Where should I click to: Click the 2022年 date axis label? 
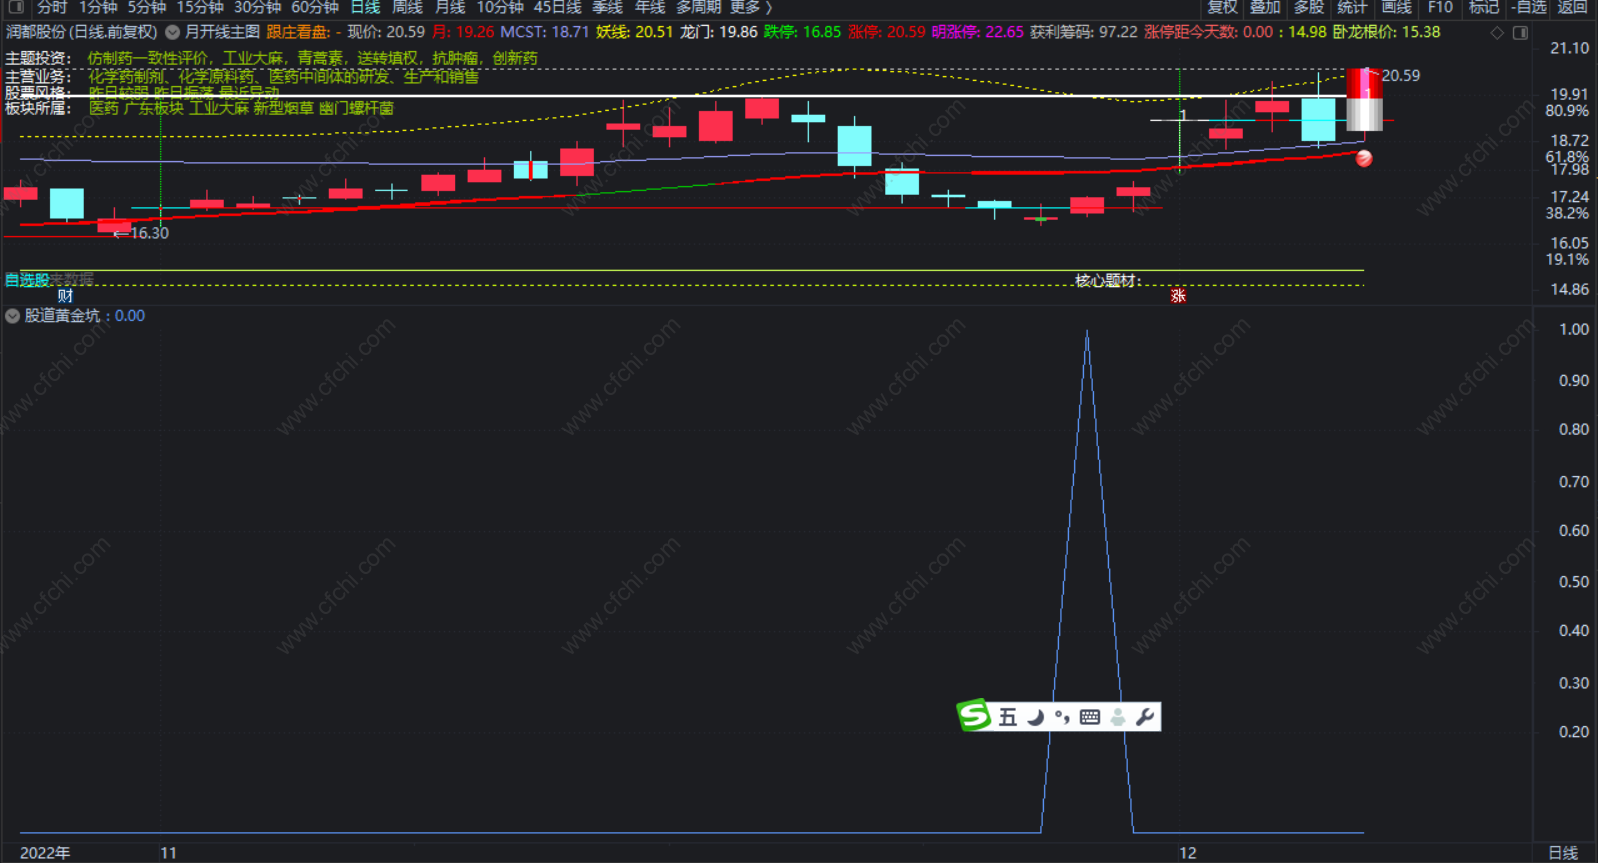click(x=45, y=853)
